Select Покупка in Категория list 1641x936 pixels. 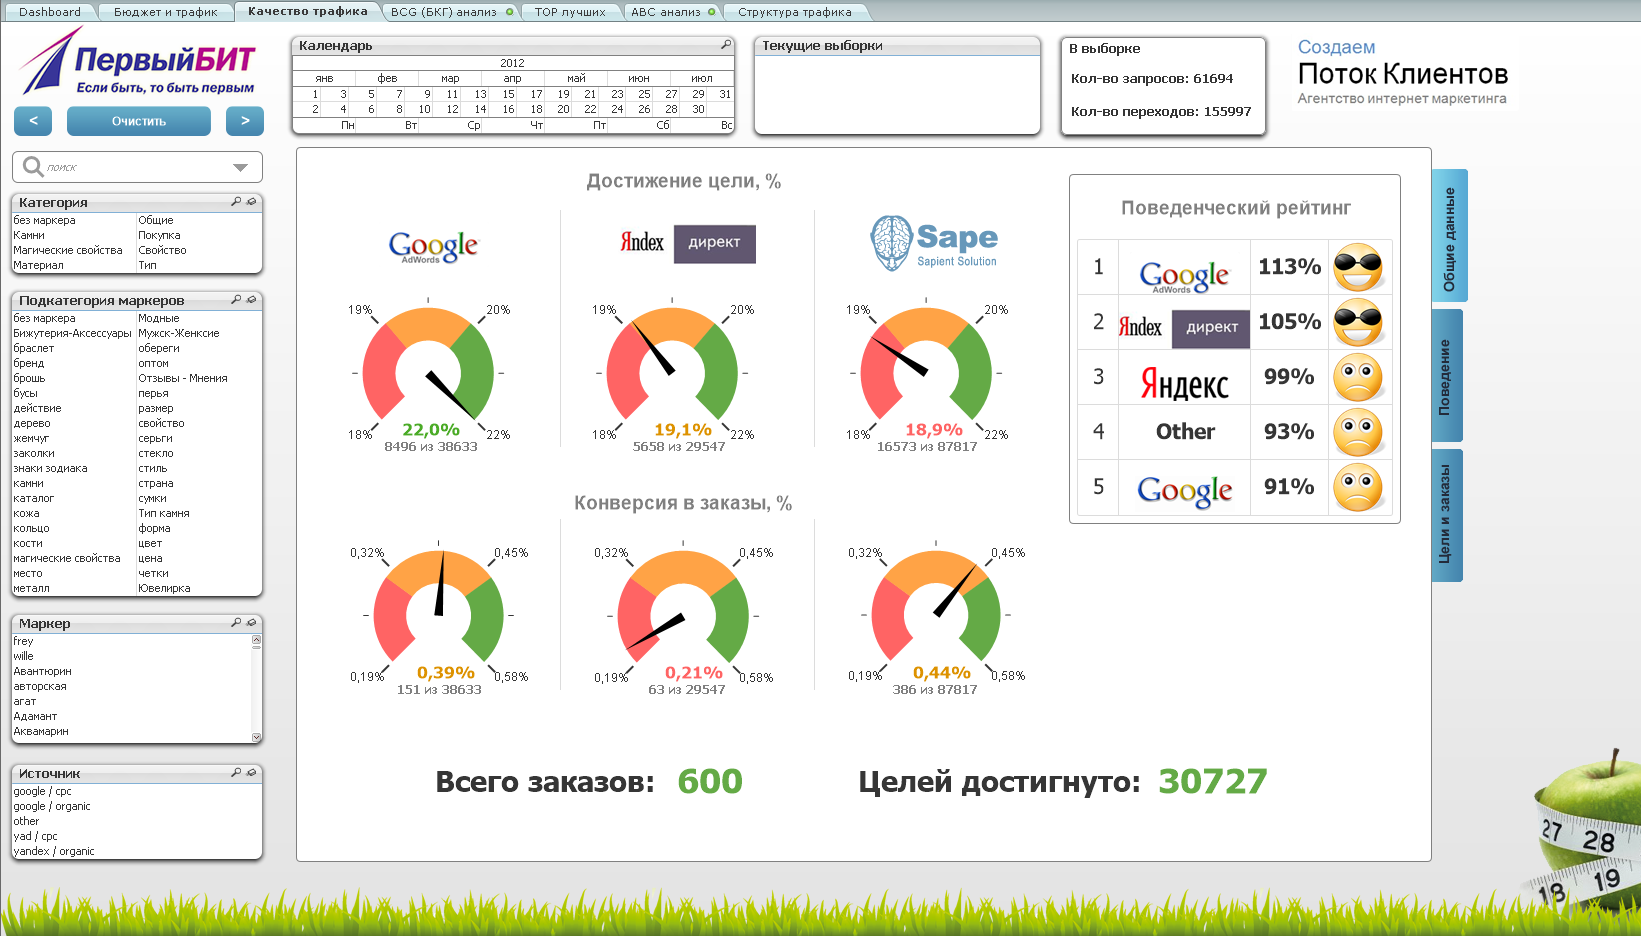199,235
